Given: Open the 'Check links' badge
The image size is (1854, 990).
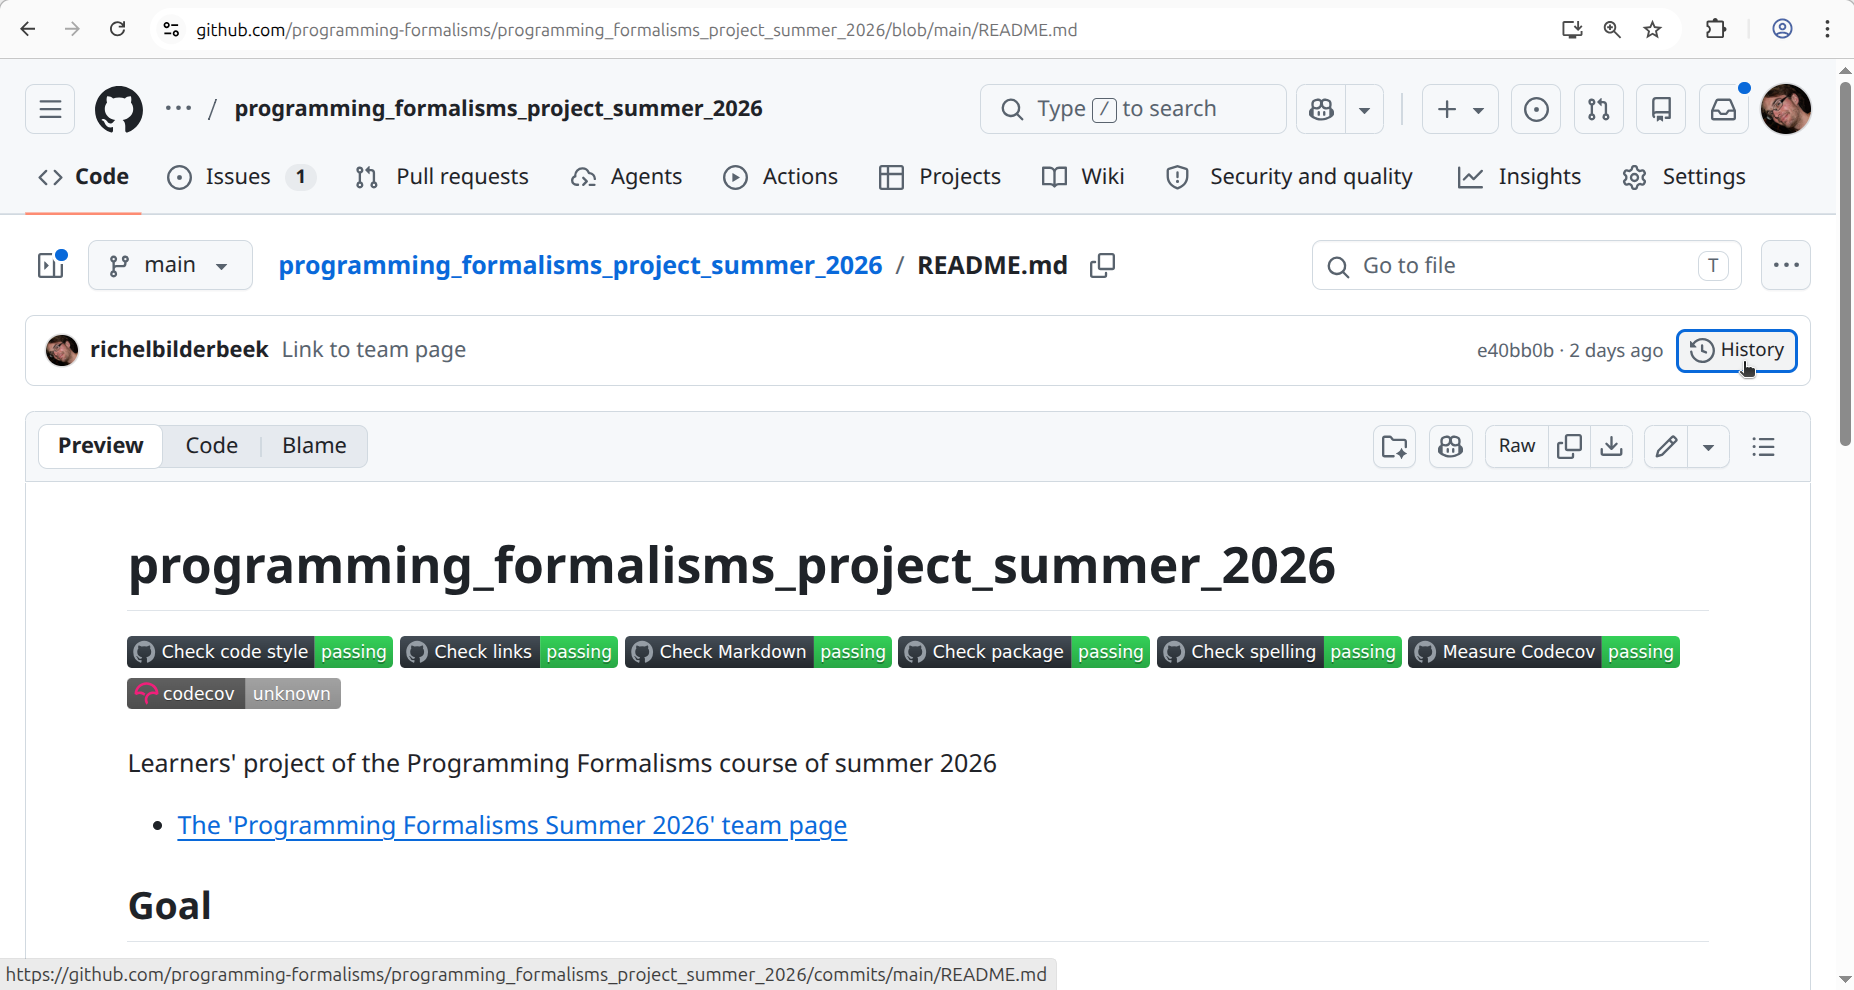Looking at the screenshot, I should [x=509, y=652].
